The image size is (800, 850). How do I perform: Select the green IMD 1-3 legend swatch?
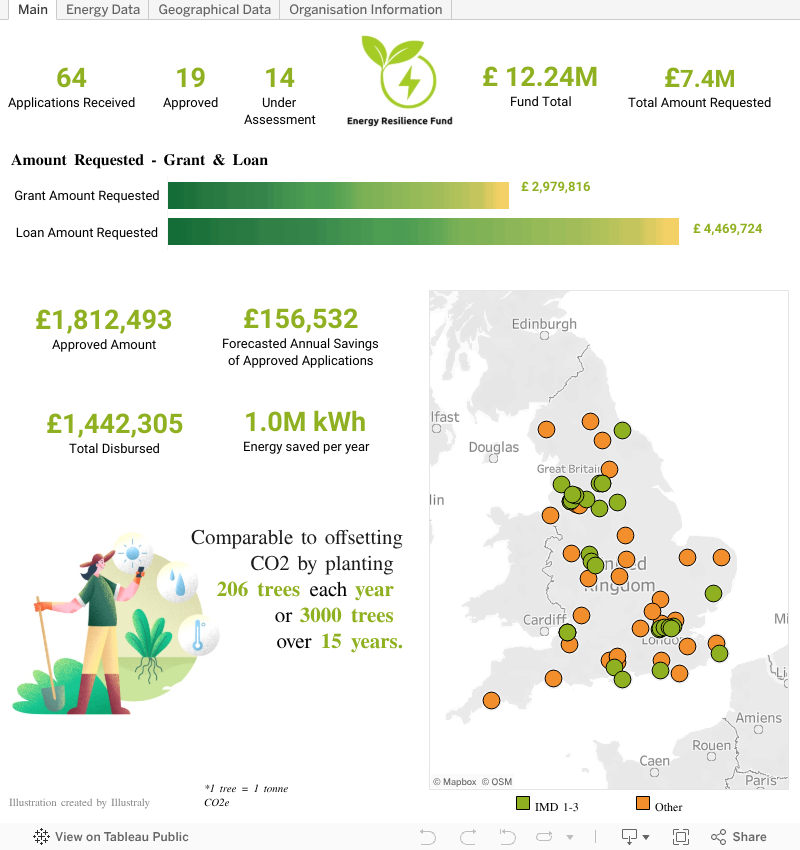[x=522, y=803]
